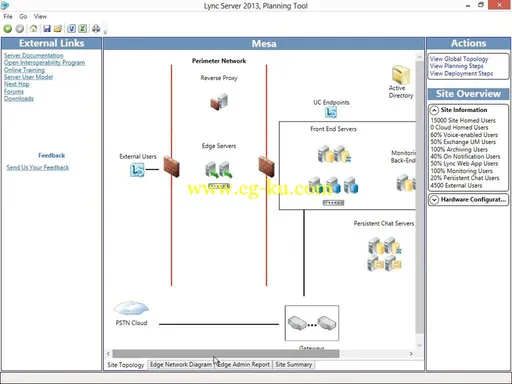
Task: Open Open Interoperability Program link
Action: tap(44, 63)
